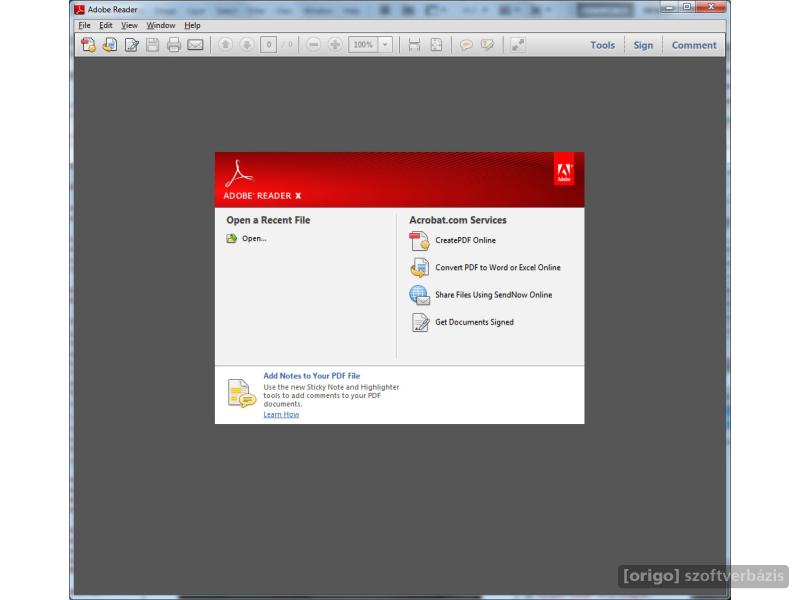The image size is (800, 600).
Task: Open the Sign pane
Action: 643,45
